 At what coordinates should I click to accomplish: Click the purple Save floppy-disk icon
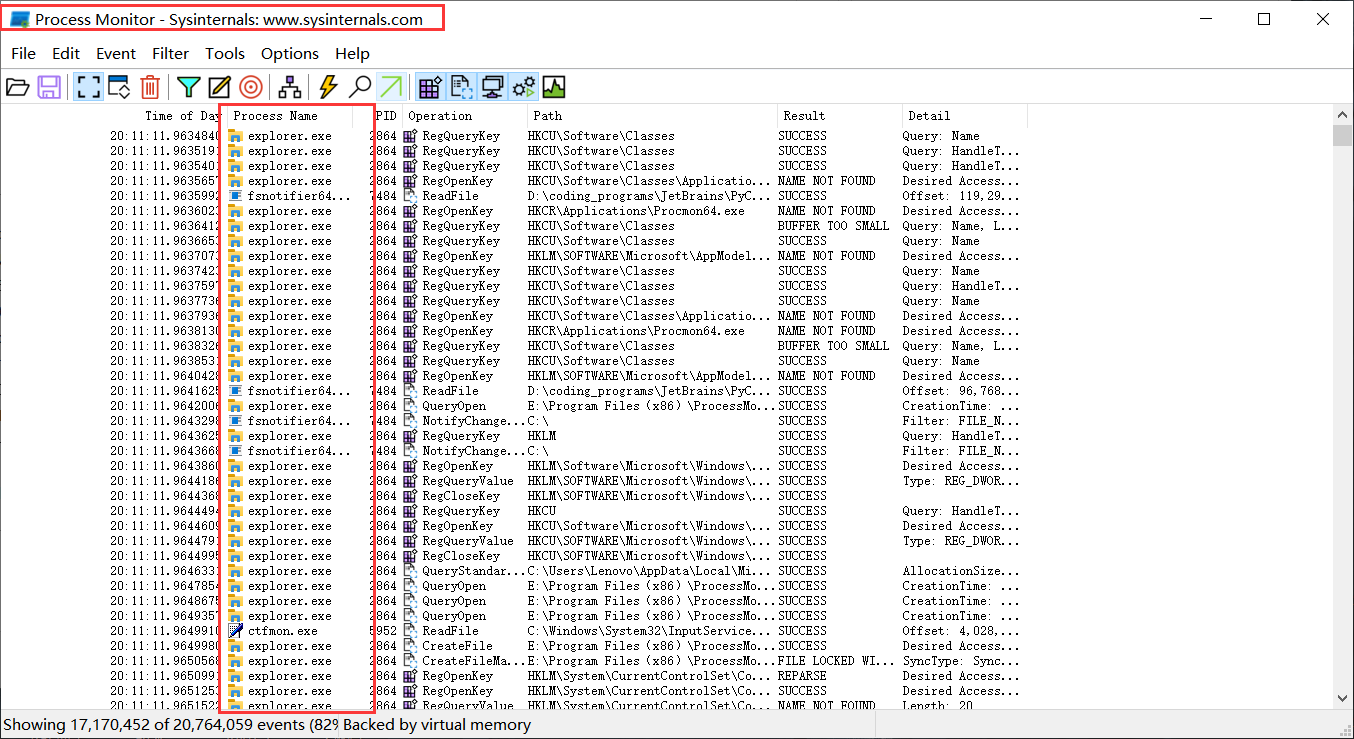tap(49, 87)
